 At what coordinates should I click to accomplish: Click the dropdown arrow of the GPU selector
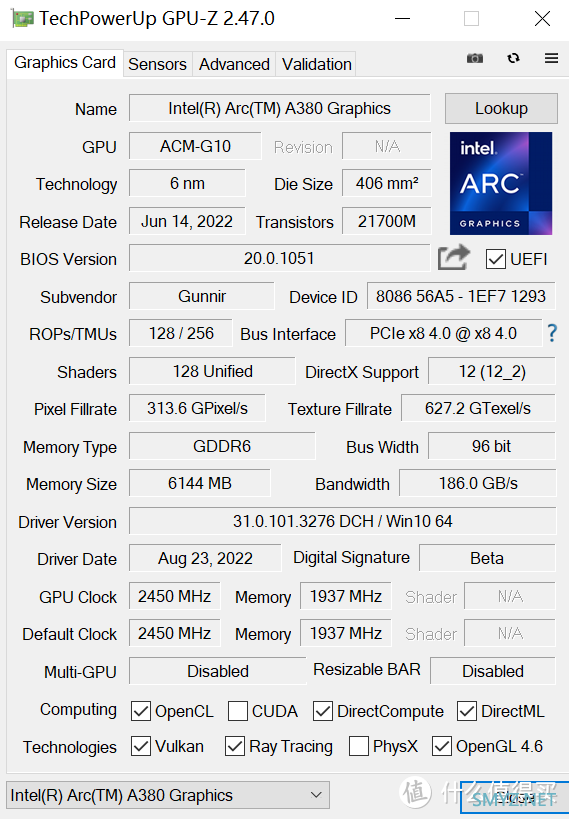316,795
